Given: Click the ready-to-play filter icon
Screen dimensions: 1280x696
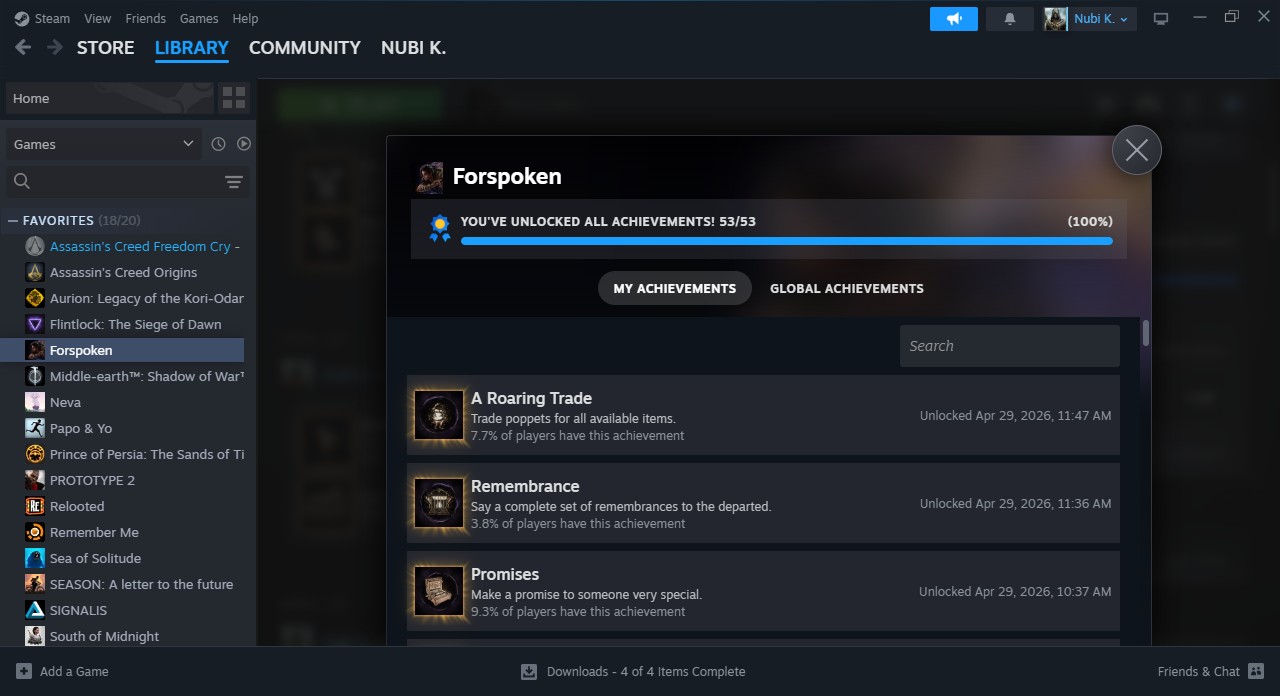Looking at the screenshot, I should (244, 144).
